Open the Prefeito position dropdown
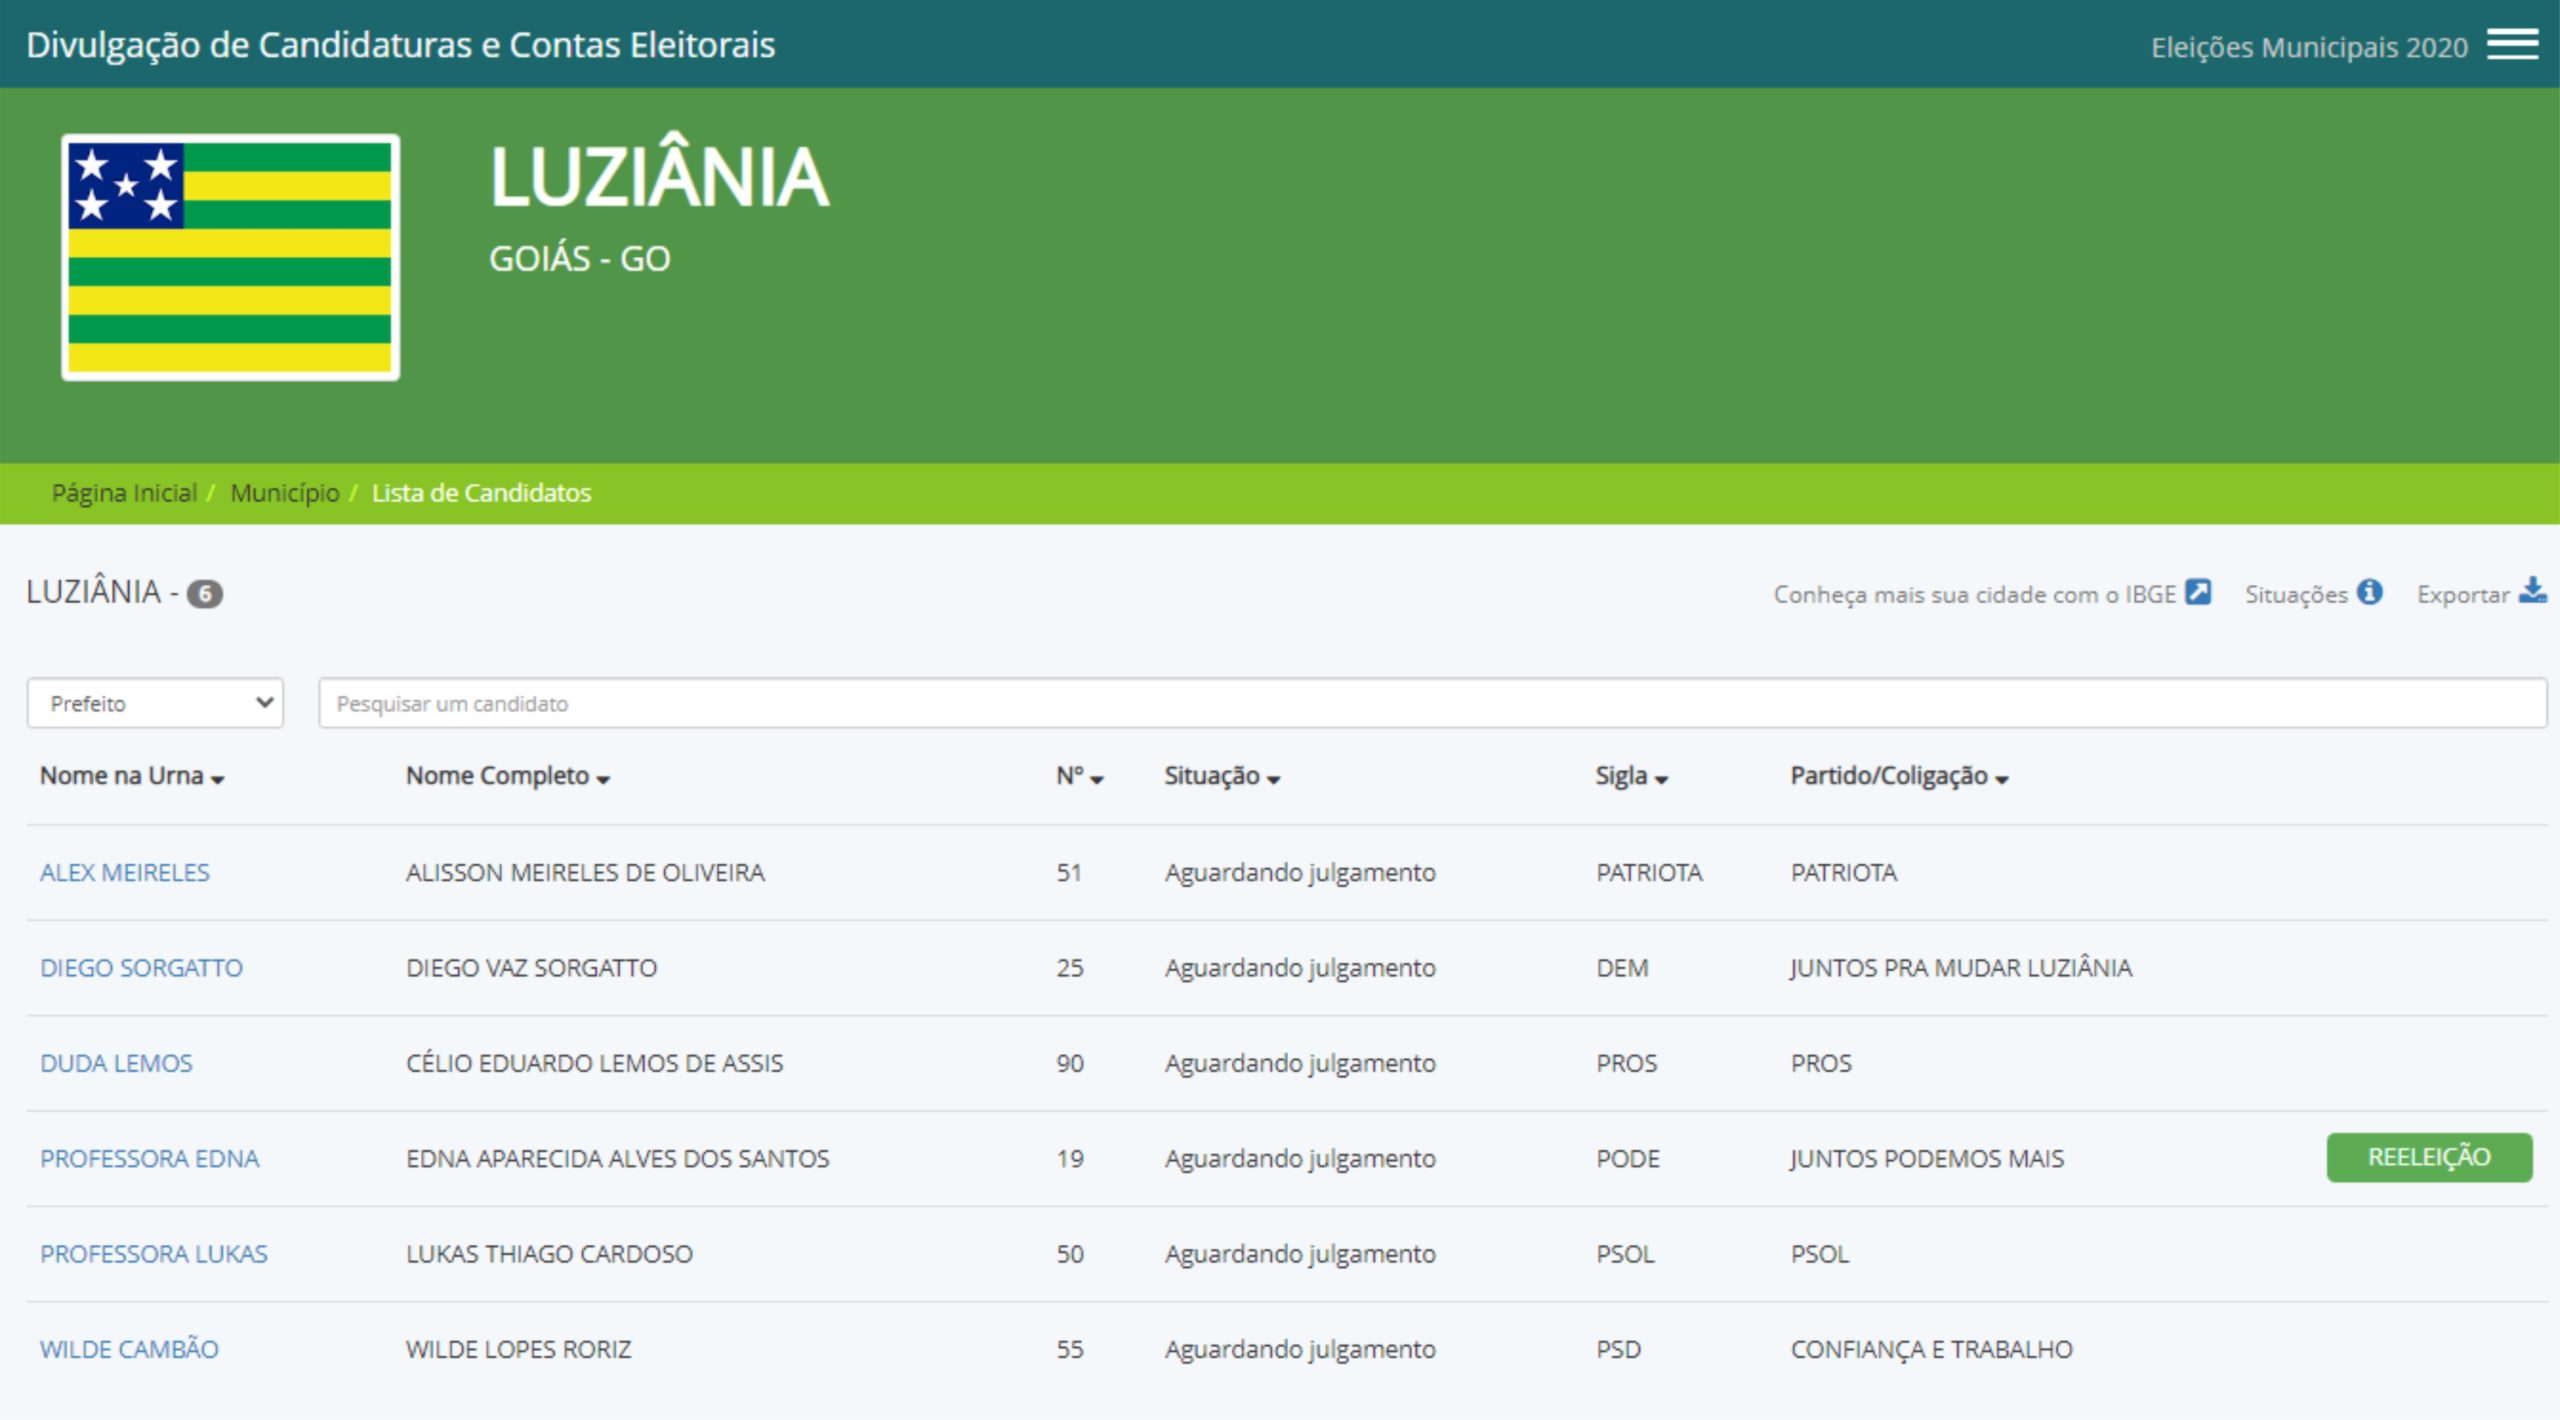Screen dimensions: 2560x1420 155,703
